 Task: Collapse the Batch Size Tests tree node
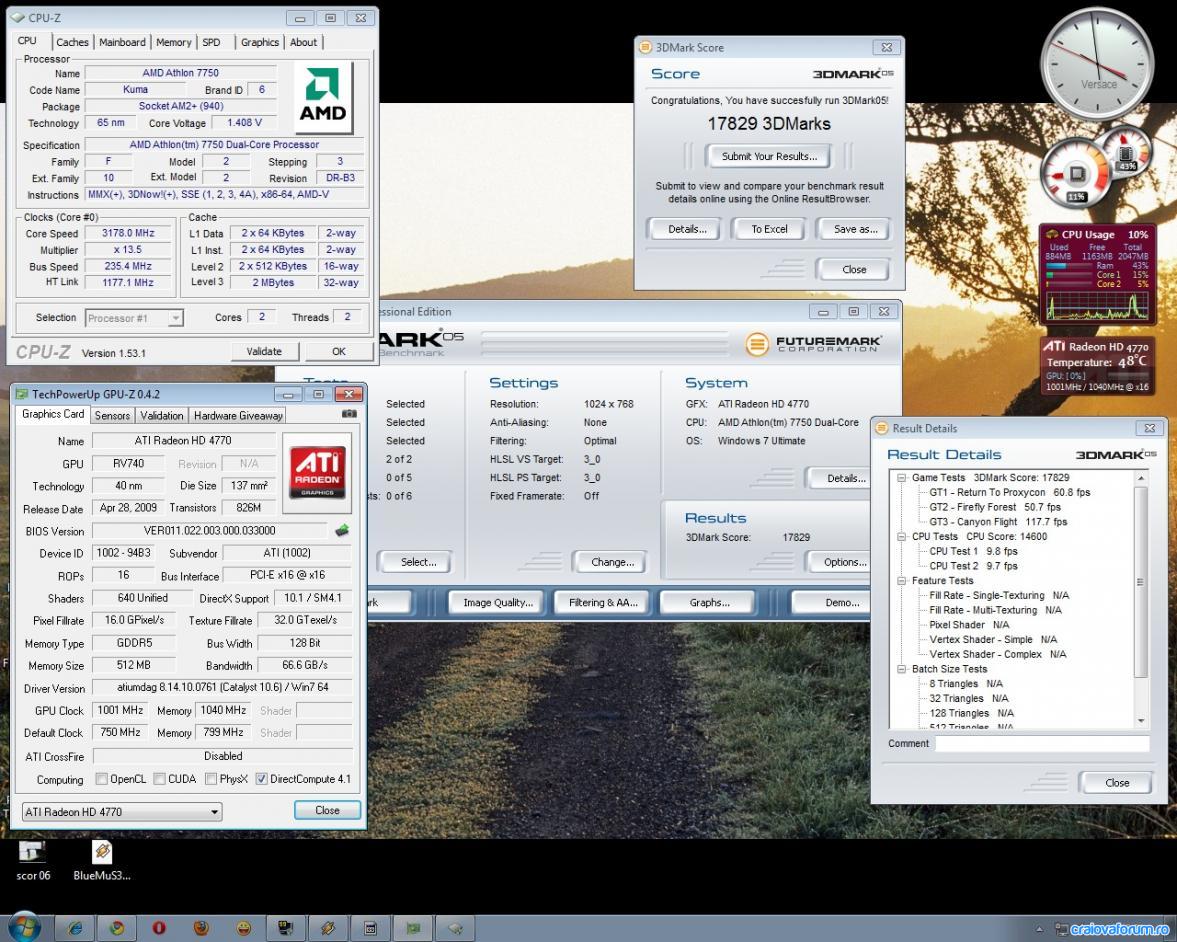(x=902, y=669)
